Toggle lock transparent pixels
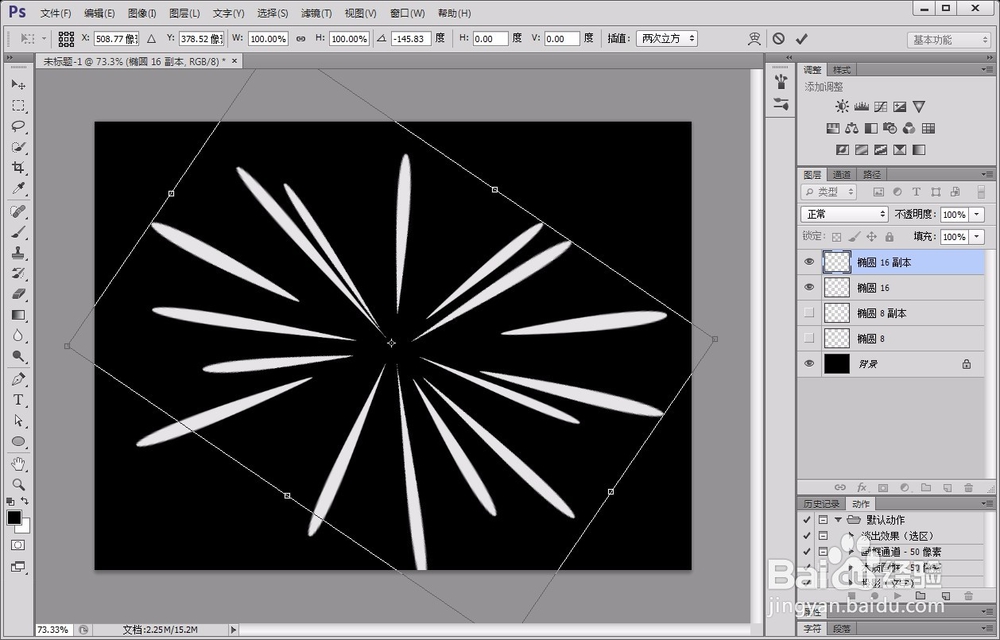This screenshot has height=640, width=1000. click(x=837, y=236)
